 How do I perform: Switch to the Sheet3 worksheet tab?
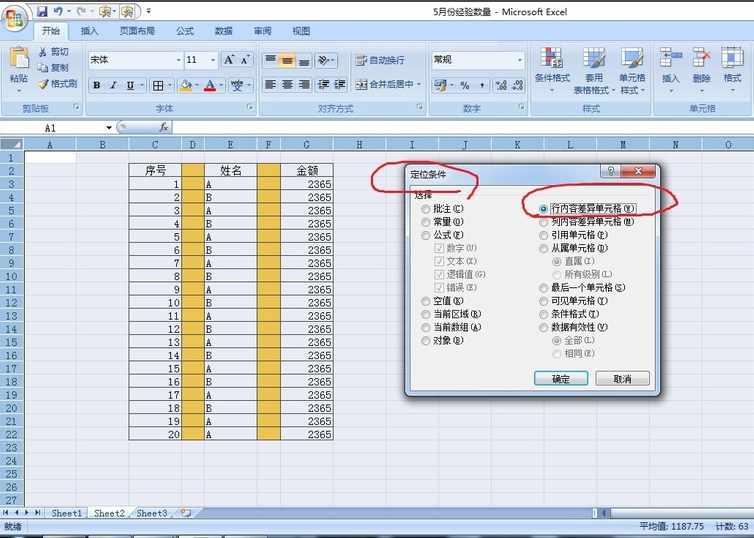[152, 513]
